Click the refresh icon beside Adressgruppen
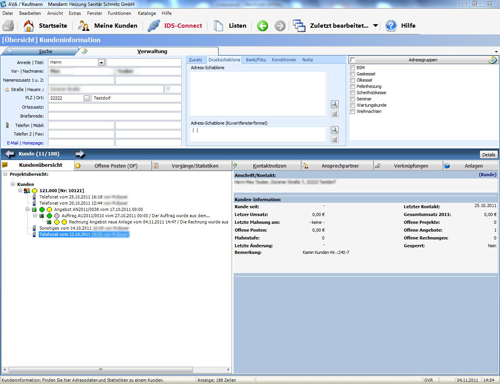This screenshot has width=500, height=384. point(493,60)
